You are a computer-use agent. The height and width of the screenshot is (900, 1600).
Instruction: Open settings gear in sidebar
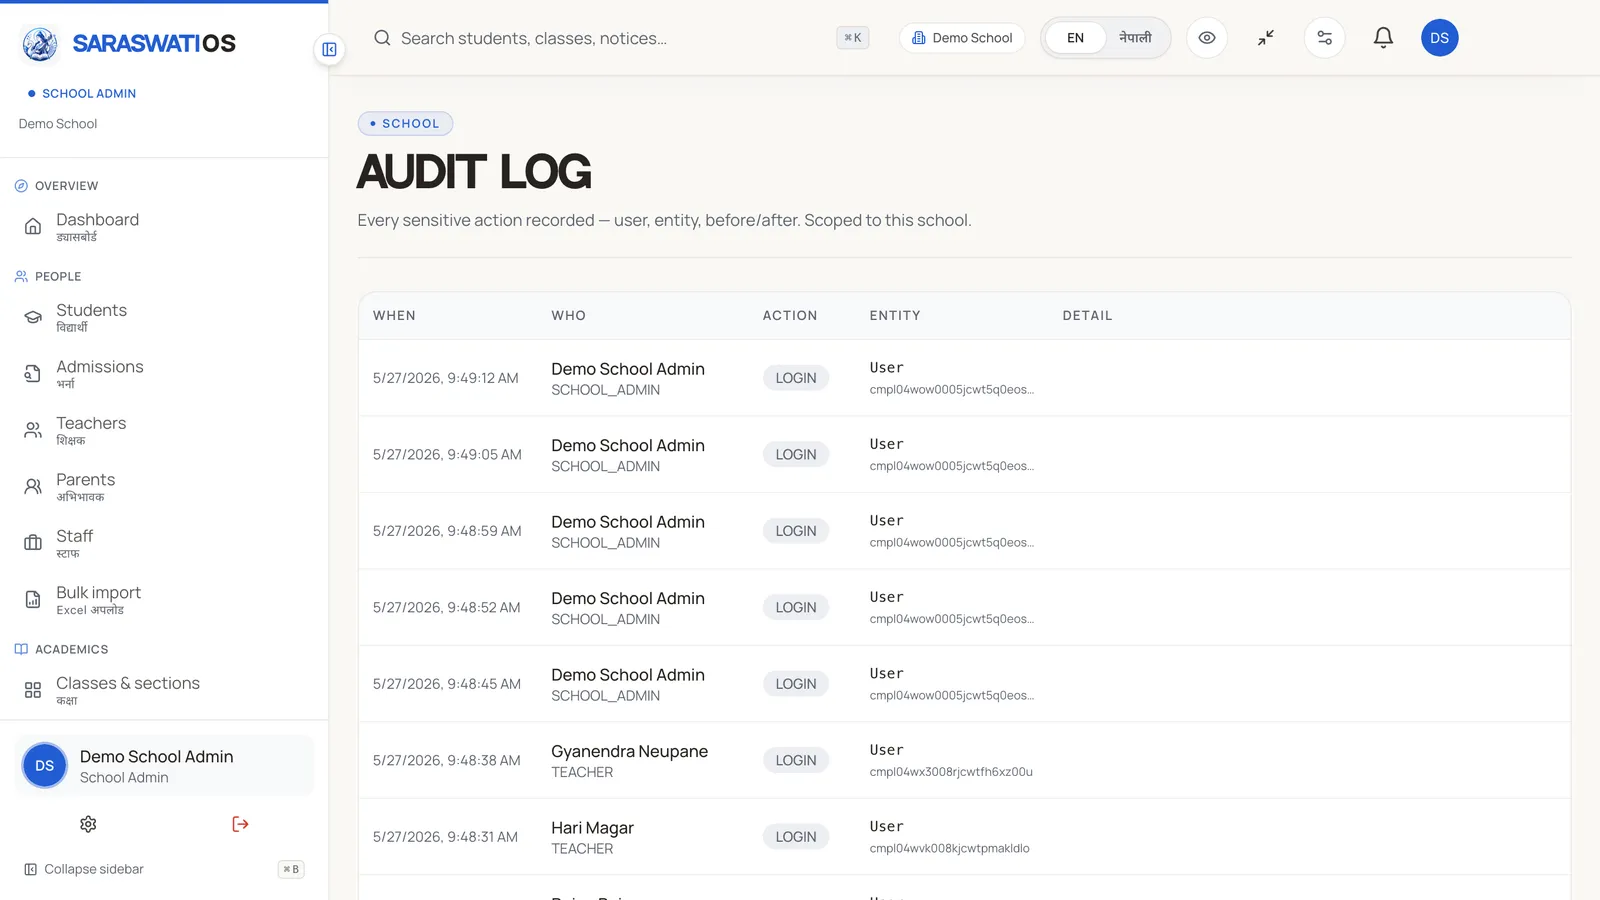(88, 824)
